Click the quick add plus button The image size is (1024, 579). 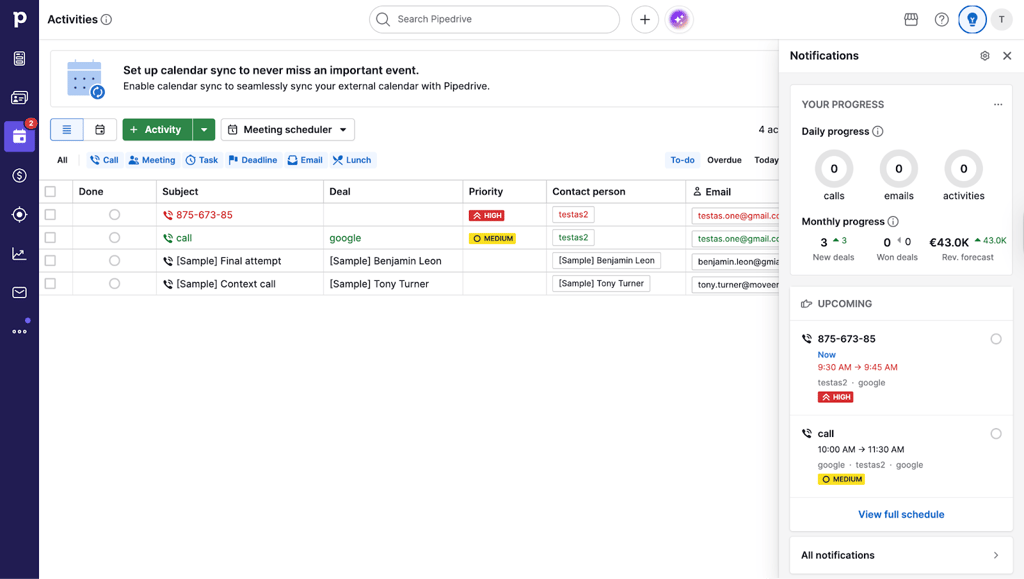(645, 20)
